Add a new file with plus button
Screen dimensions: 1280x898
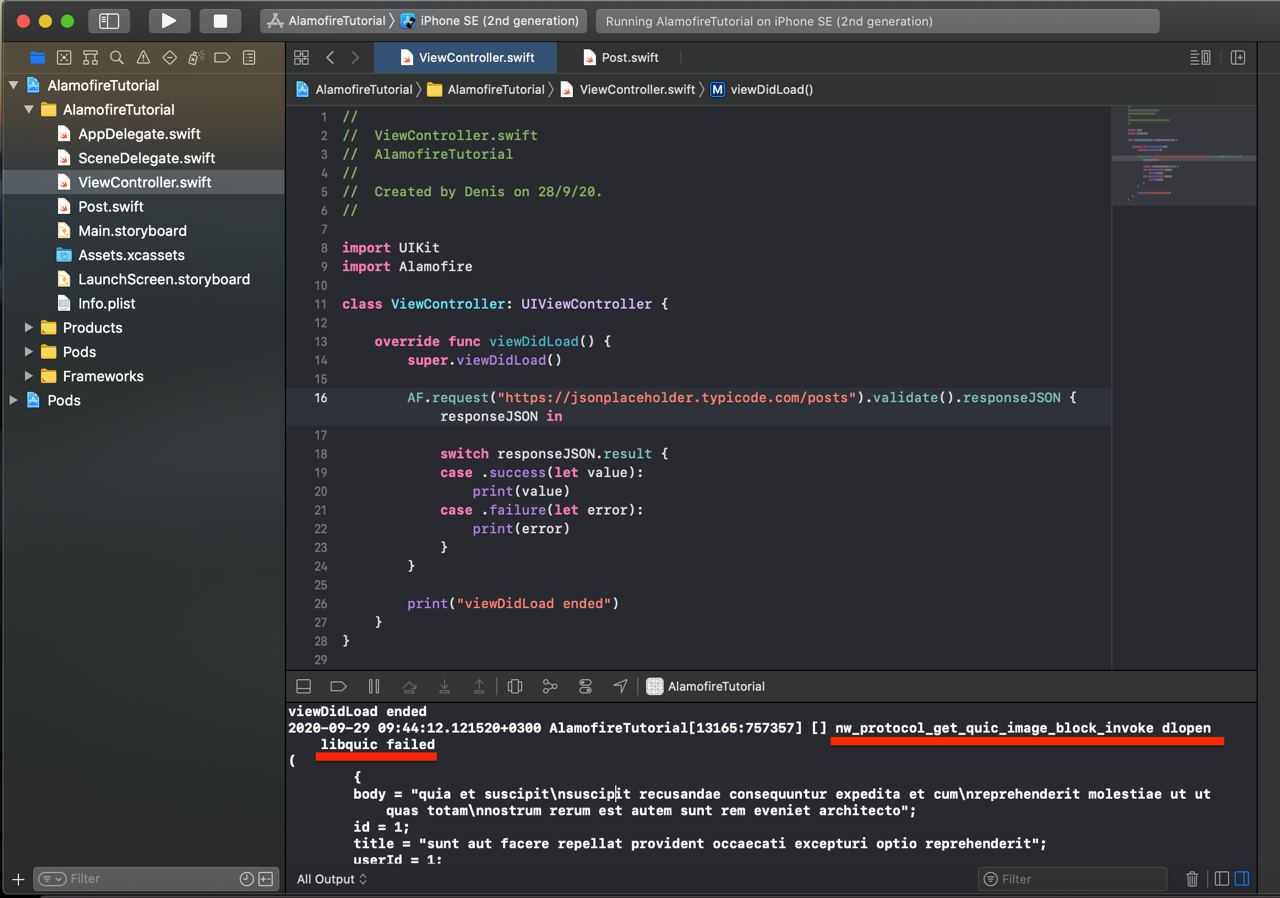[18, 879]
